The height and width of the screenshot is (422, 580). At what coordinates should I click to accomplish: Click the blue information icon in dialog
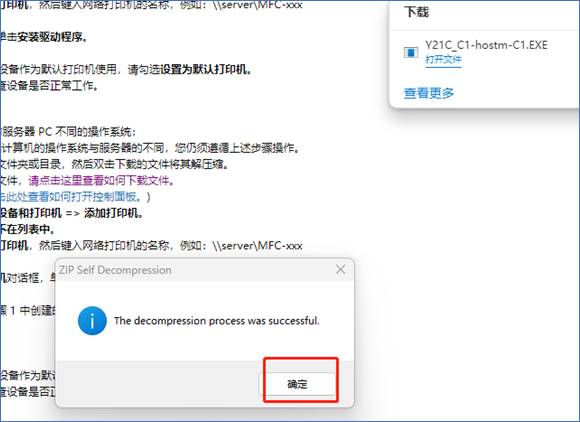(x=92, y=321)
